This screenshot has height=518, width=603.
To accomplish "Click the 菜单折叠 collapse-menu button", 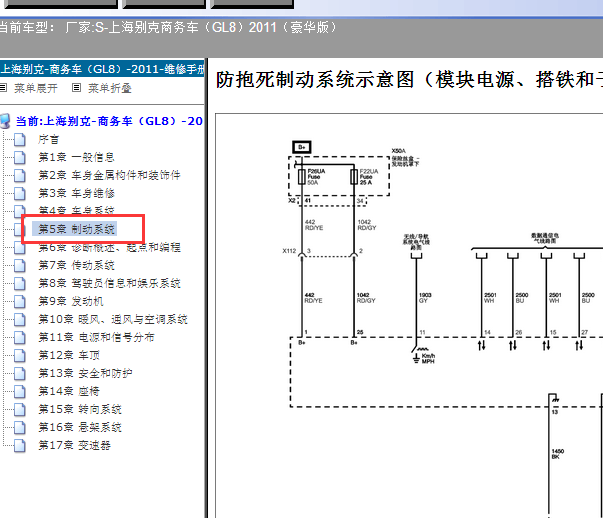I will 110,88.
